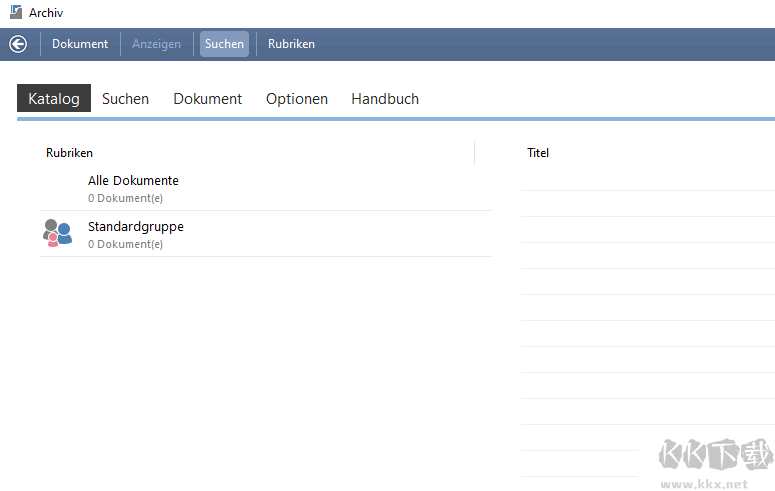Click the highlighted Suchen toolbar button
775x491 pixels.
[x=224, y=44]
